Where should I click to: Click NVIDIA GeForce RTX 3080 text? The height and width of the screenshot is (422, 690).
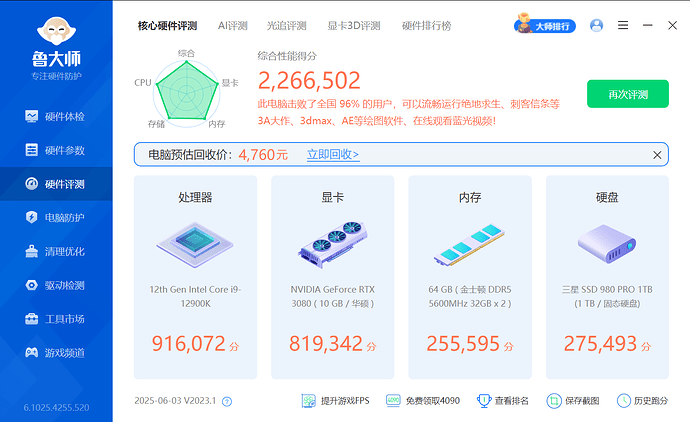(333, 297)
